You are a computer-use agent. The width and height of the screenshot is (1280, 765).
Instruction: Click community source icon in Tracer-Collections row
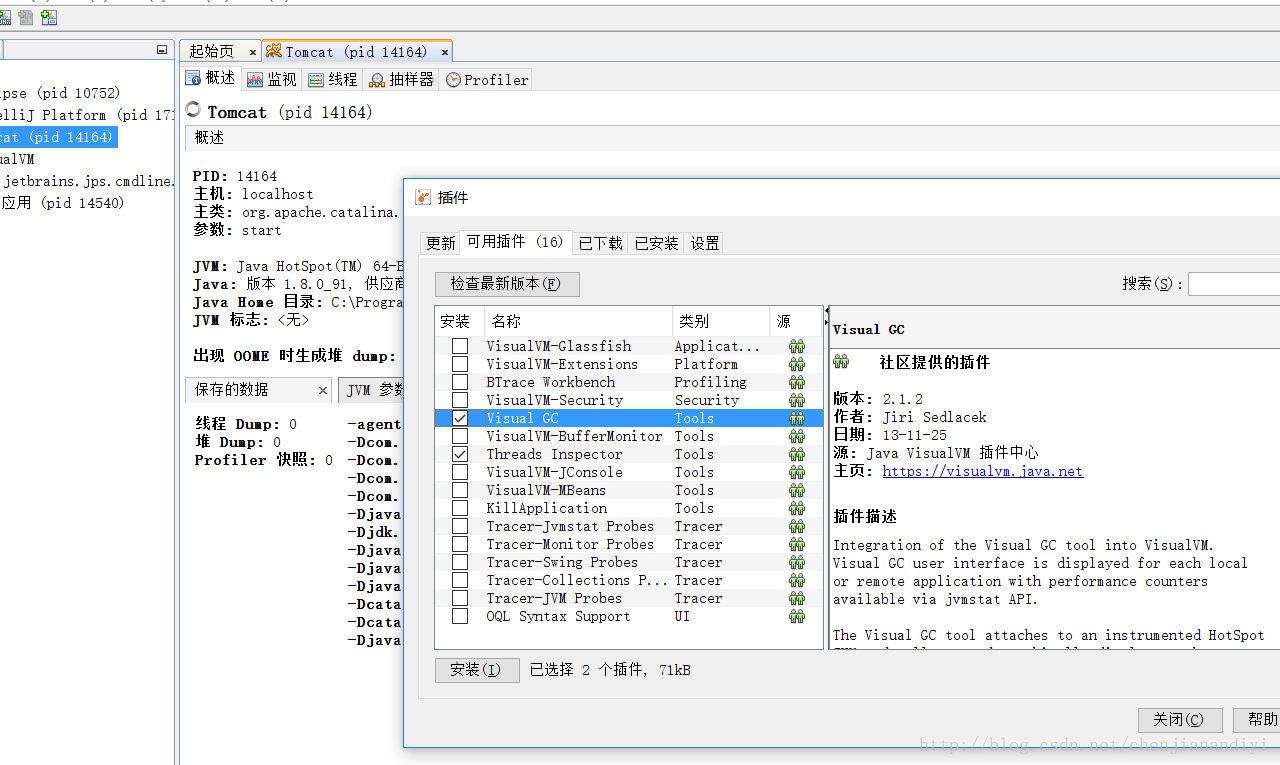[x=796, y=580]
